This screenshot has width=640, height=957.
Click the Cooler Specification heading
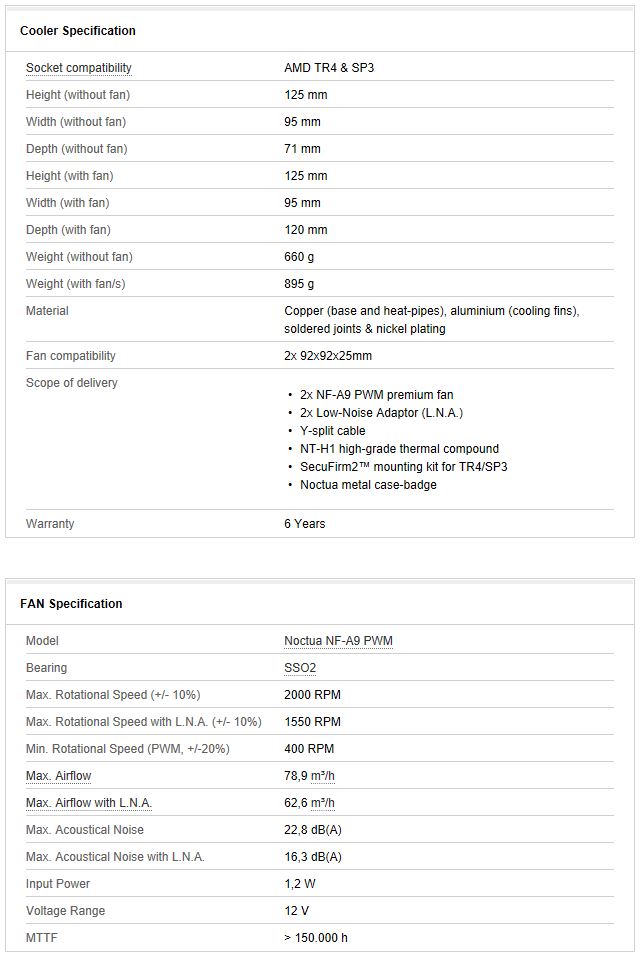(78, 31)
